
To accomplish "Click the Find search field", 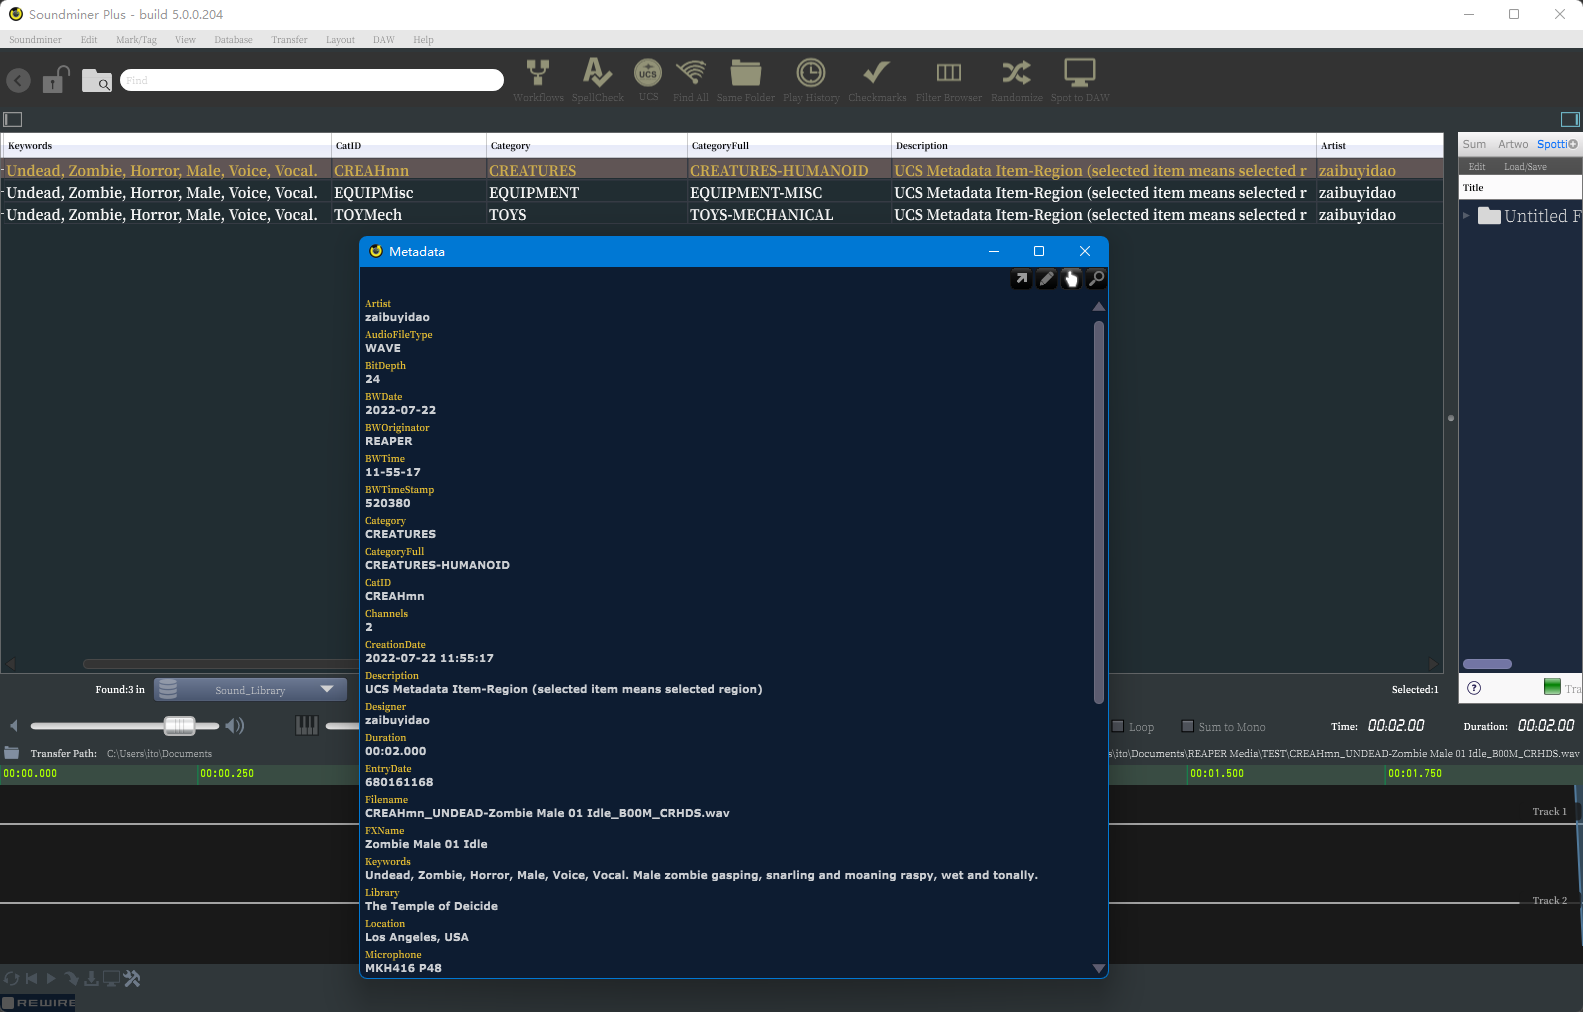I will click(x=312, y=80).
